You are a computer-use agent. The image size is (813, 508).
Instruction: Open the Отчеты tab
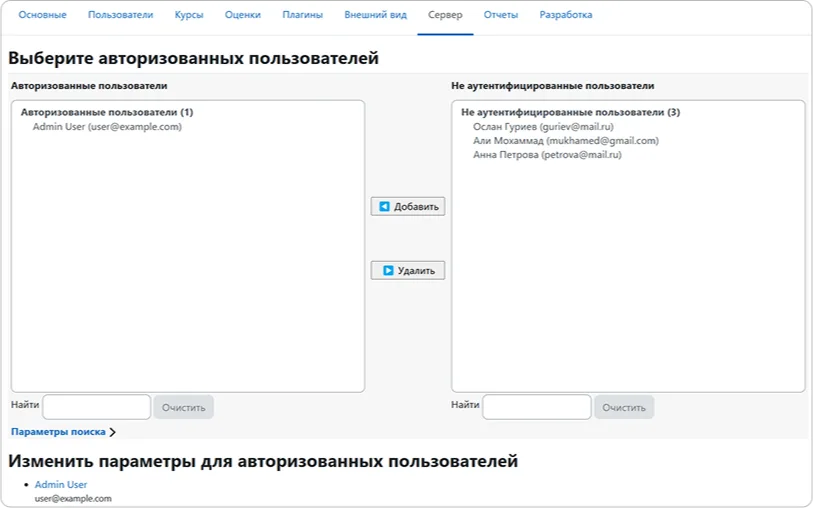tap(501, 16)
